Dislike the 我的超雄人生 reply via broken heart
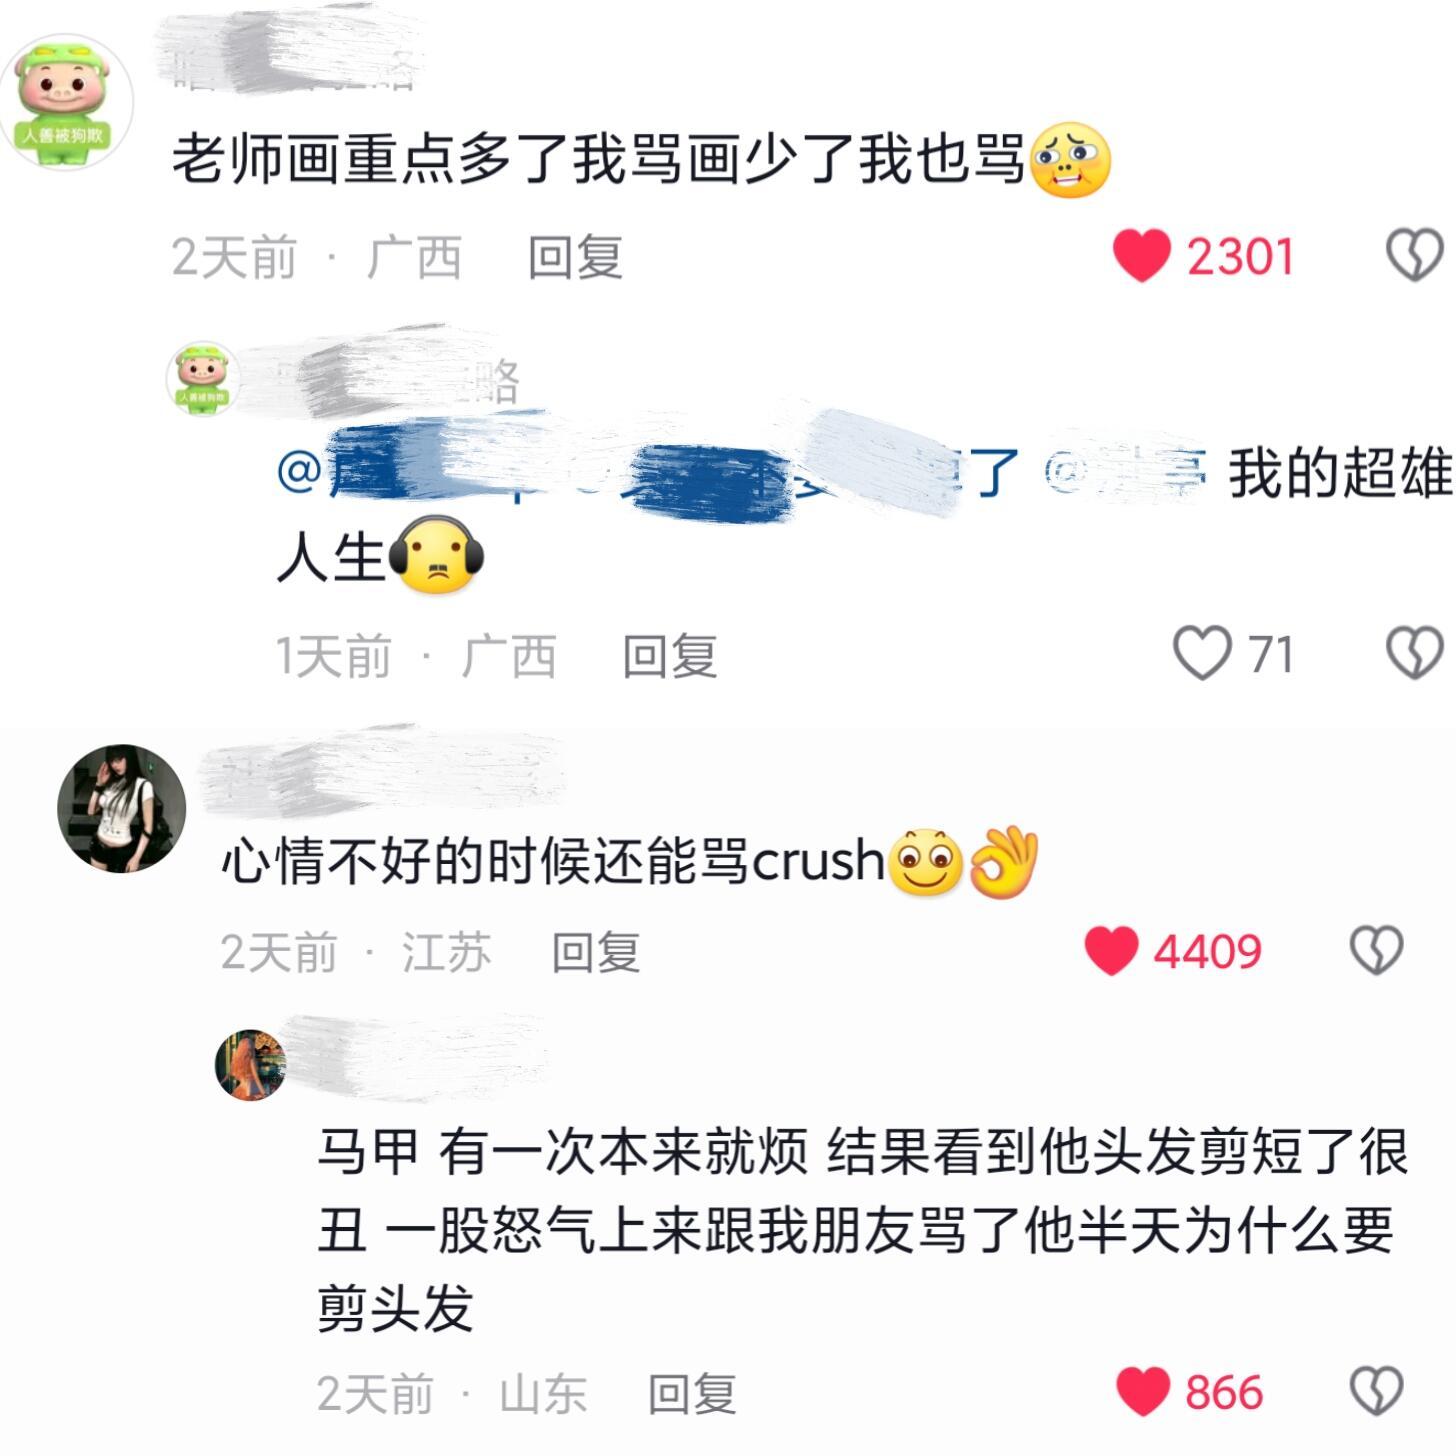The height and width of the screenshot is (1456, 1456). click(1414, 654)
